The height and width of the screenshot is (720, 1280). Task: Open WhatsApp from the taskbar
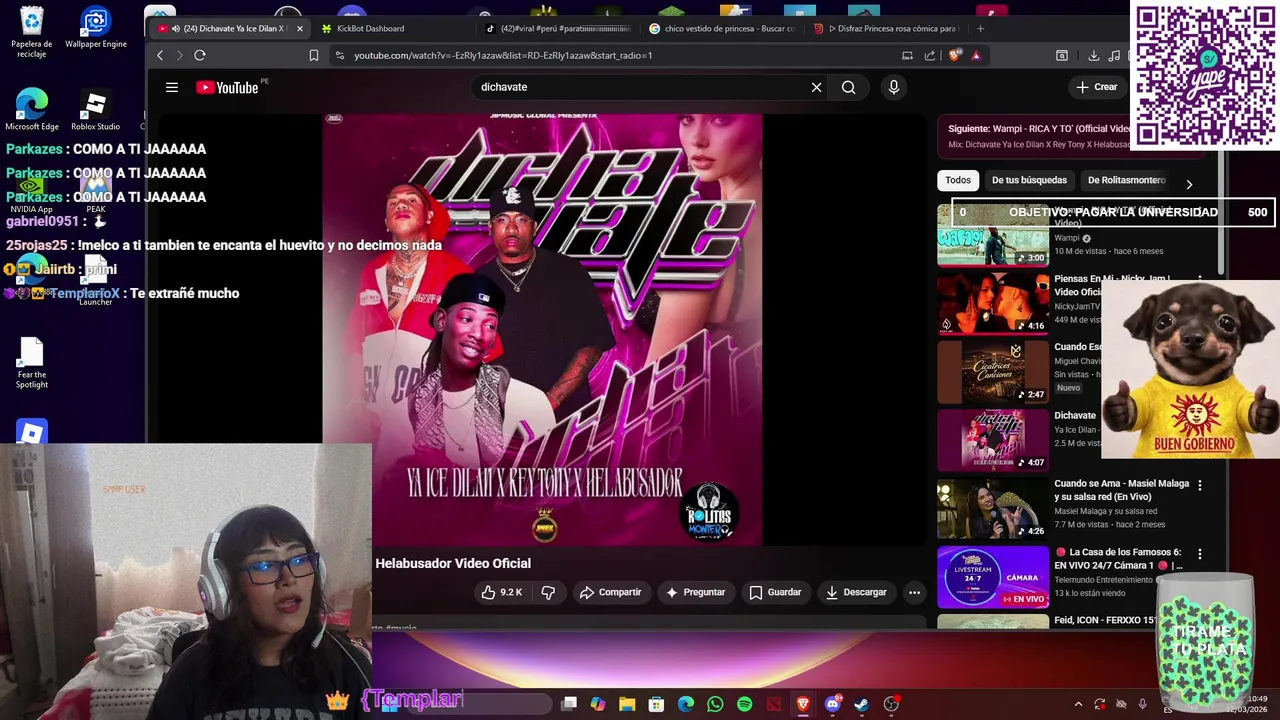[715, 704]
